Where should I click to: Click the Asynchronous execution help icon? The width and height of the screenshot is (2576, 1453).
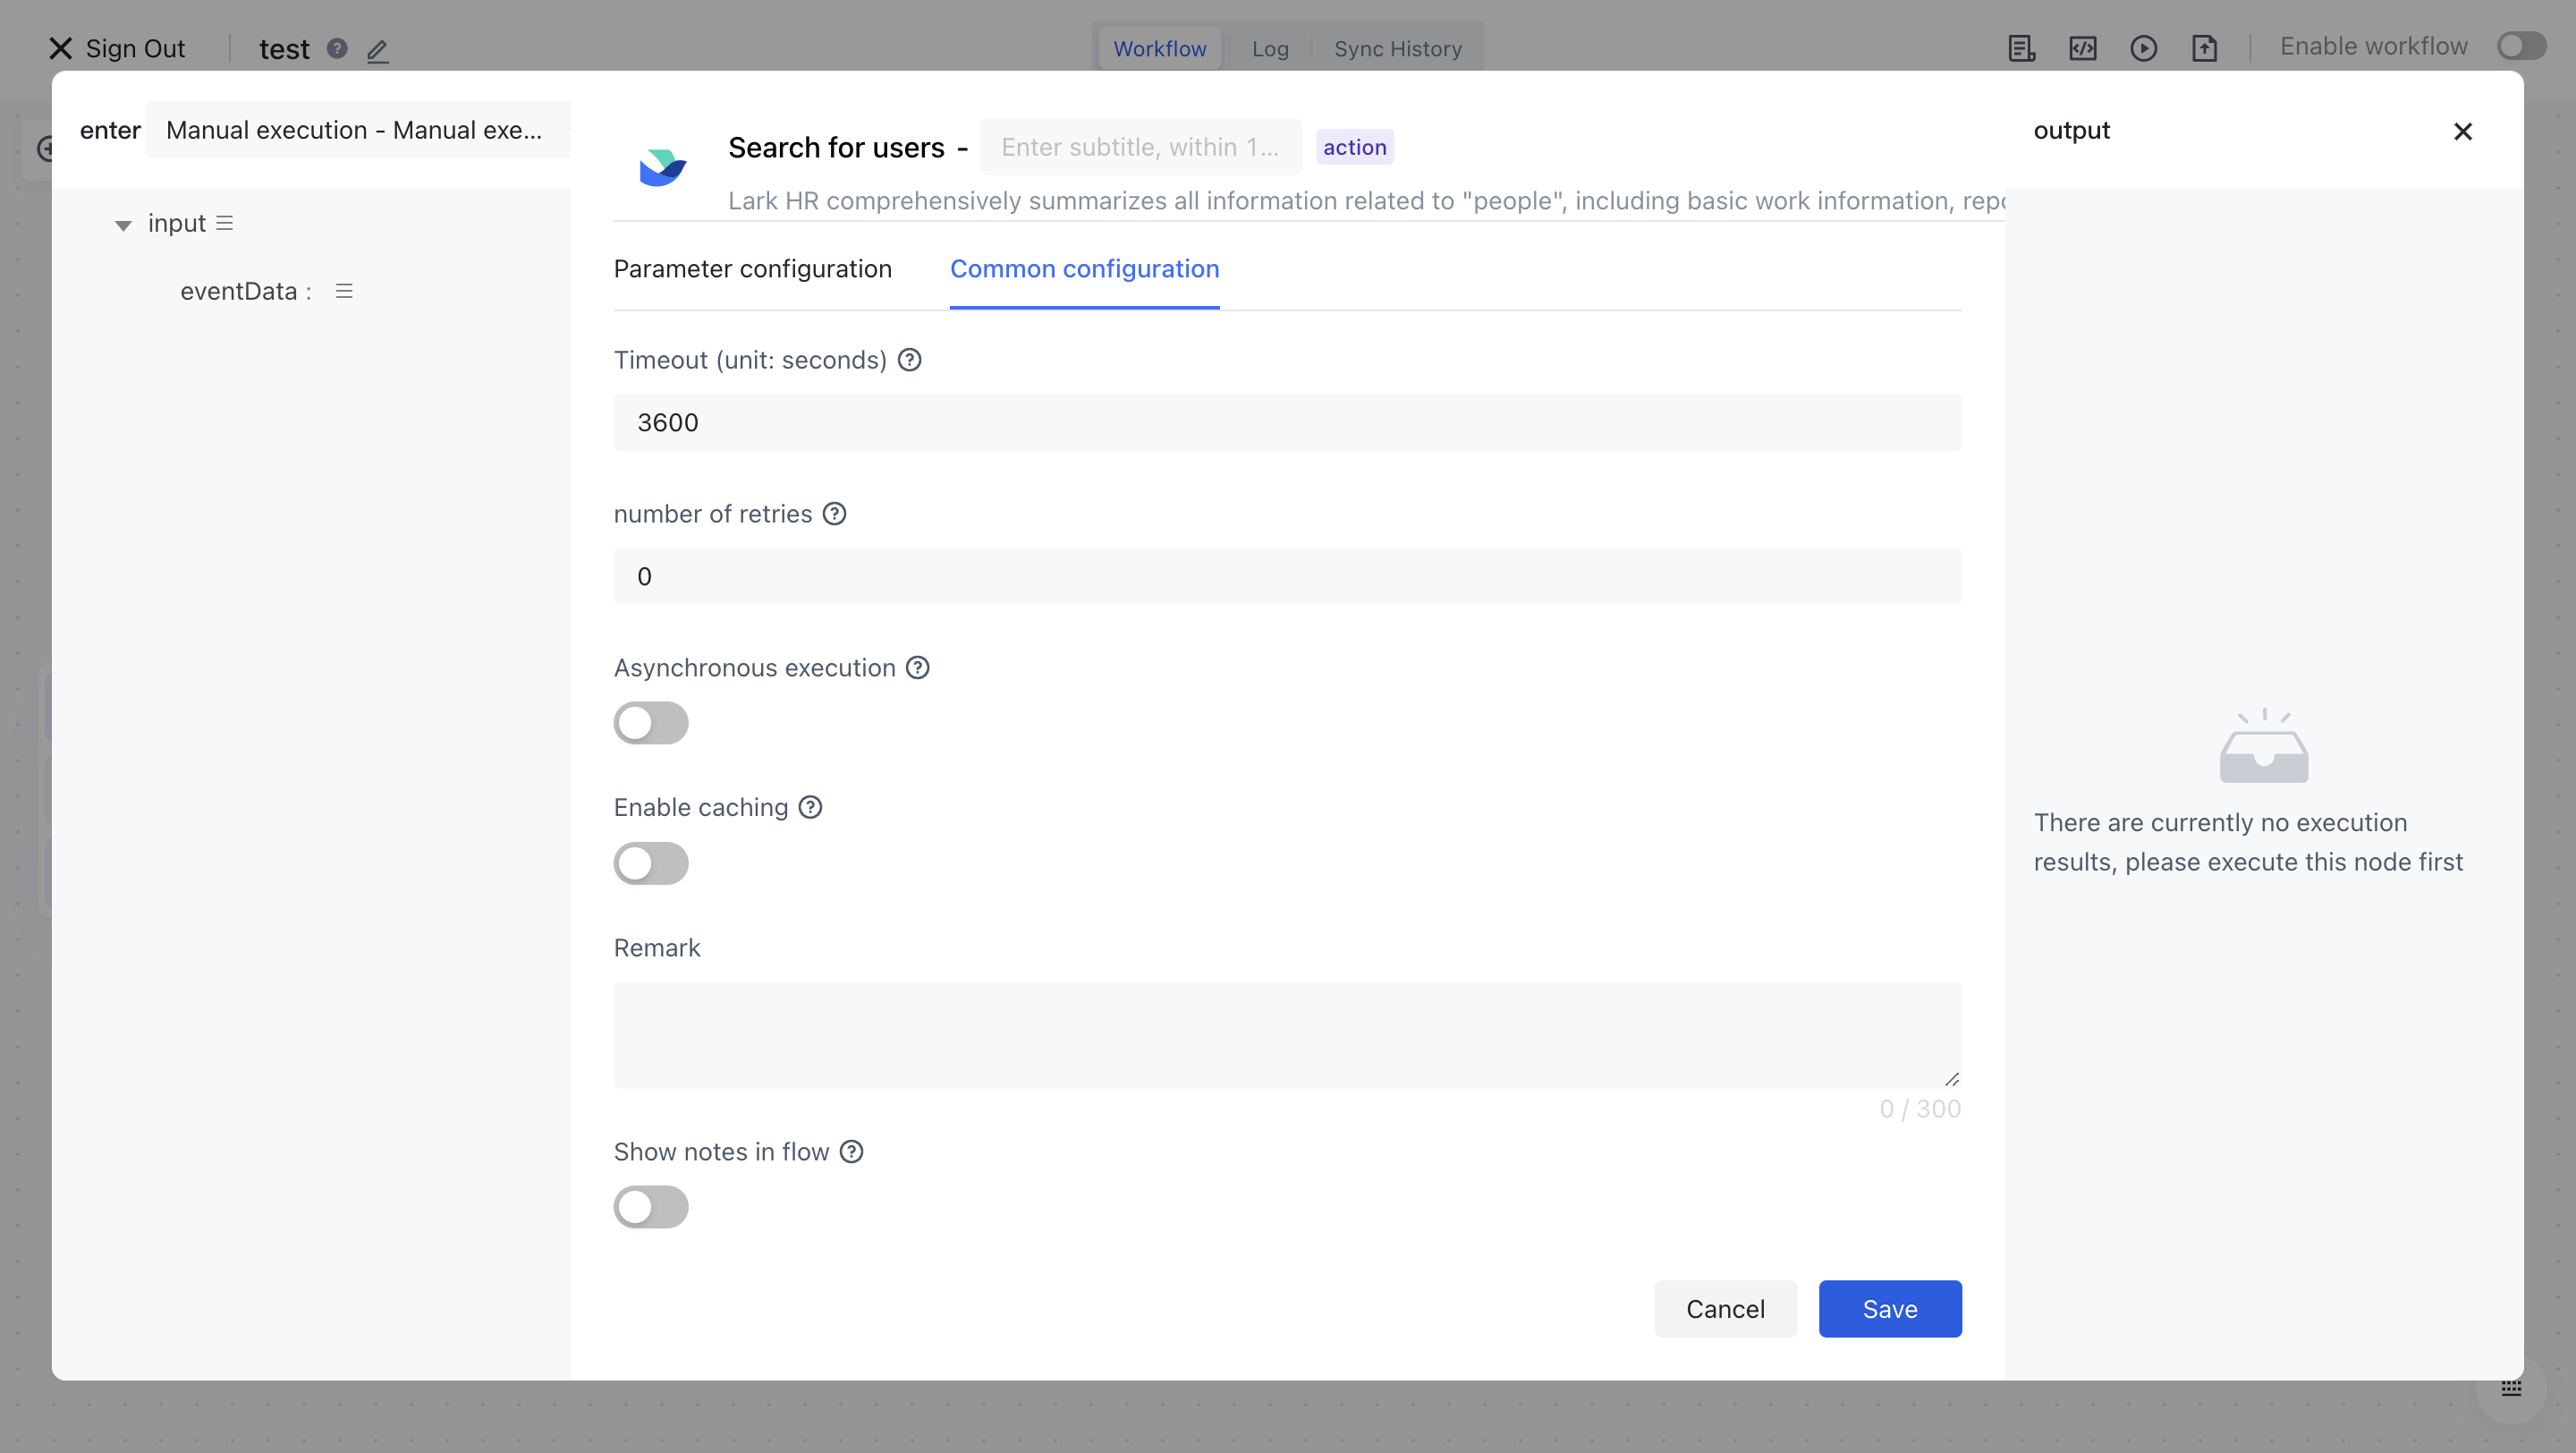(917, 668)
